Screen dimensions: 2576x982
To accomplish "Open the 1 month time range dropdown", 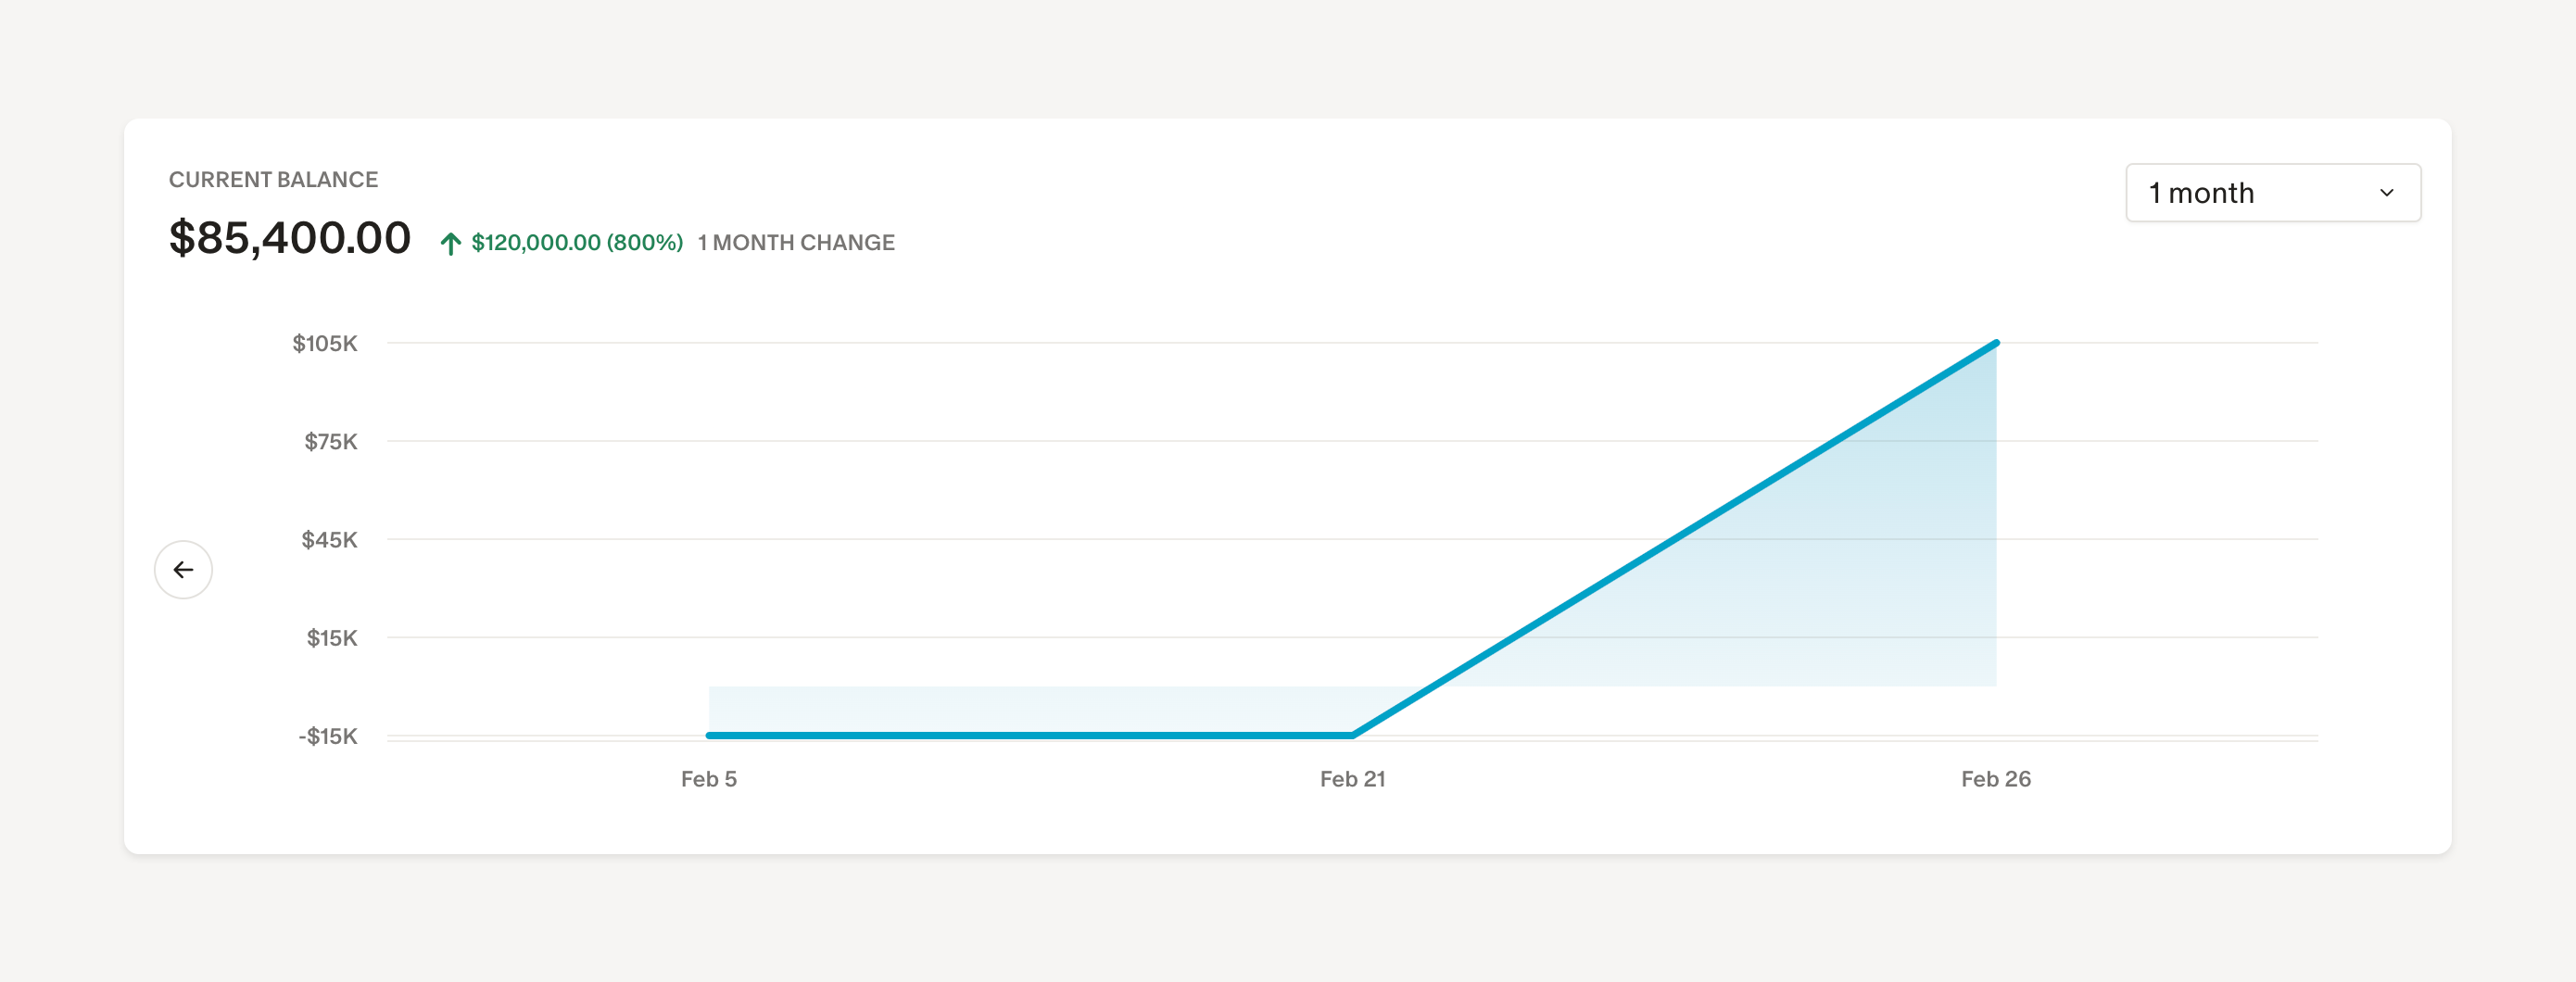I will point(2271,193).
